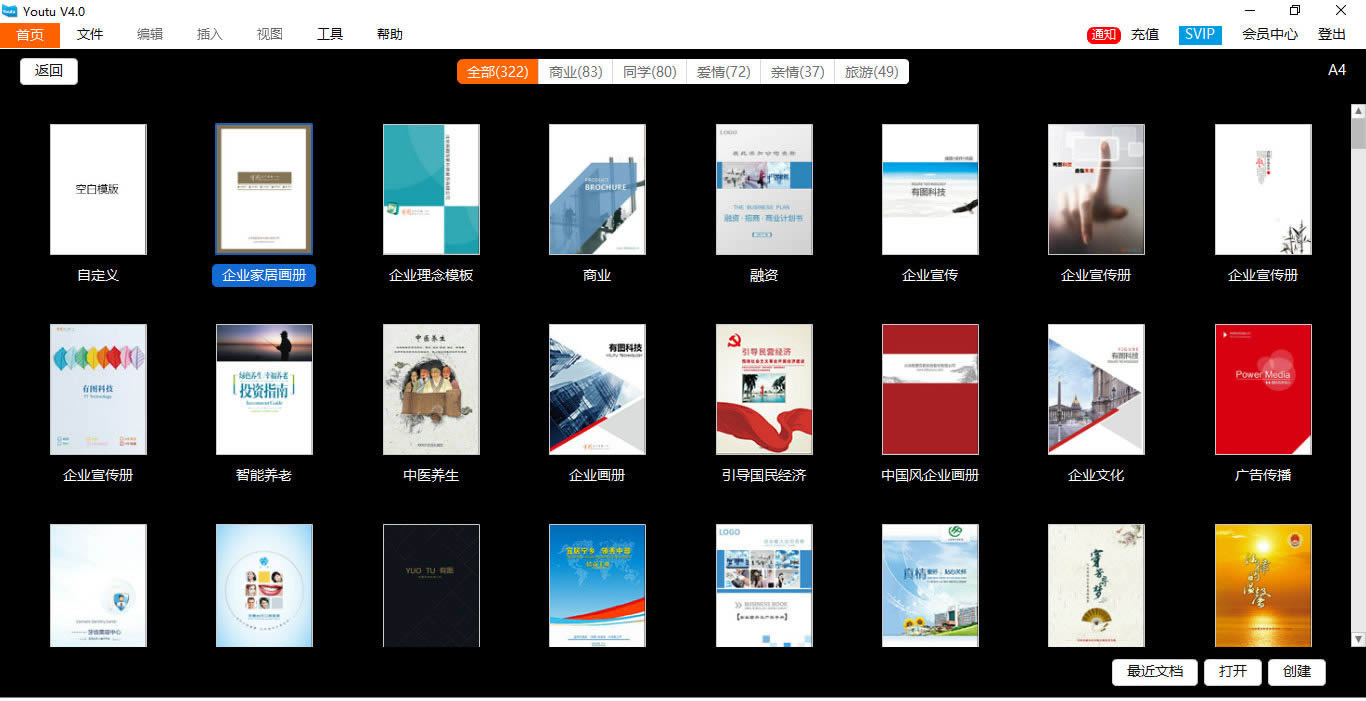Click the 充值 recharge link
This screenshot has width=1366, height=701.
(x=1145, y=35)
